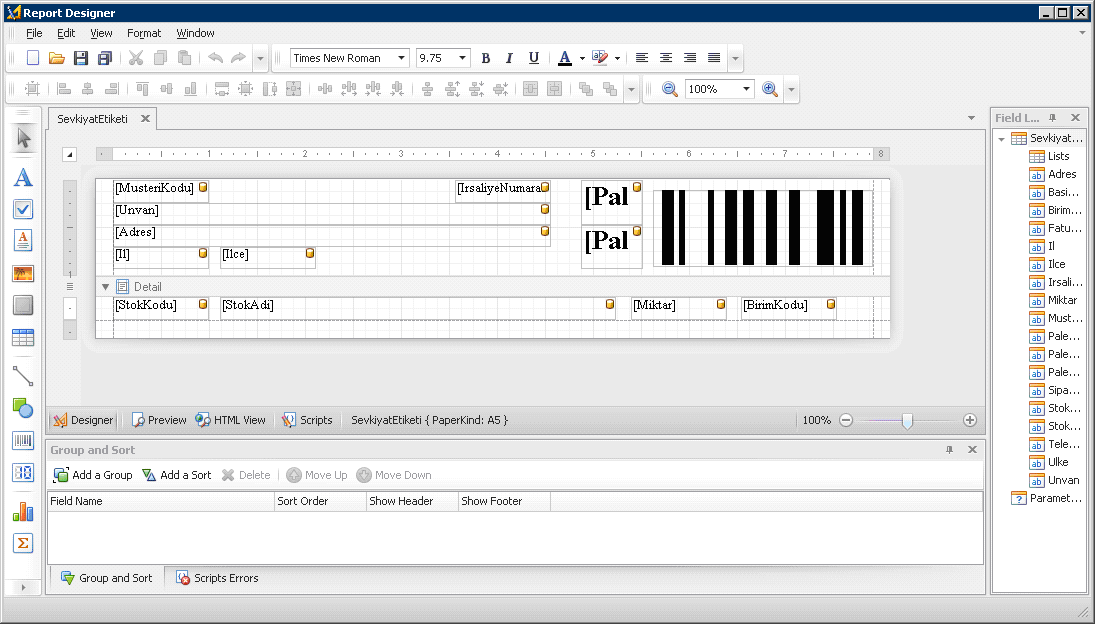Open the Scripts Errors tab
1095x624 pixels.
[x=217, y=578]
